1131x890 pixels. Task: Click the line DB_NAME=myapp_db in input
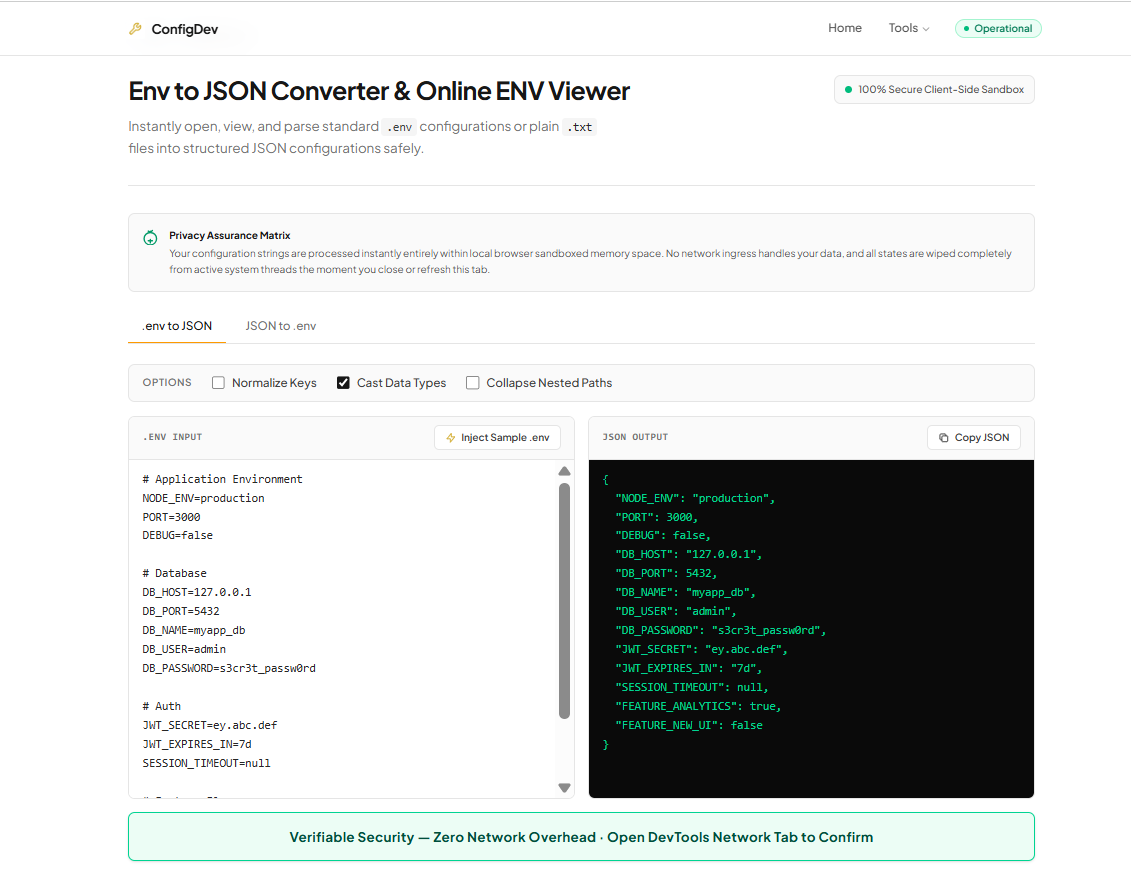coord(194,630)
